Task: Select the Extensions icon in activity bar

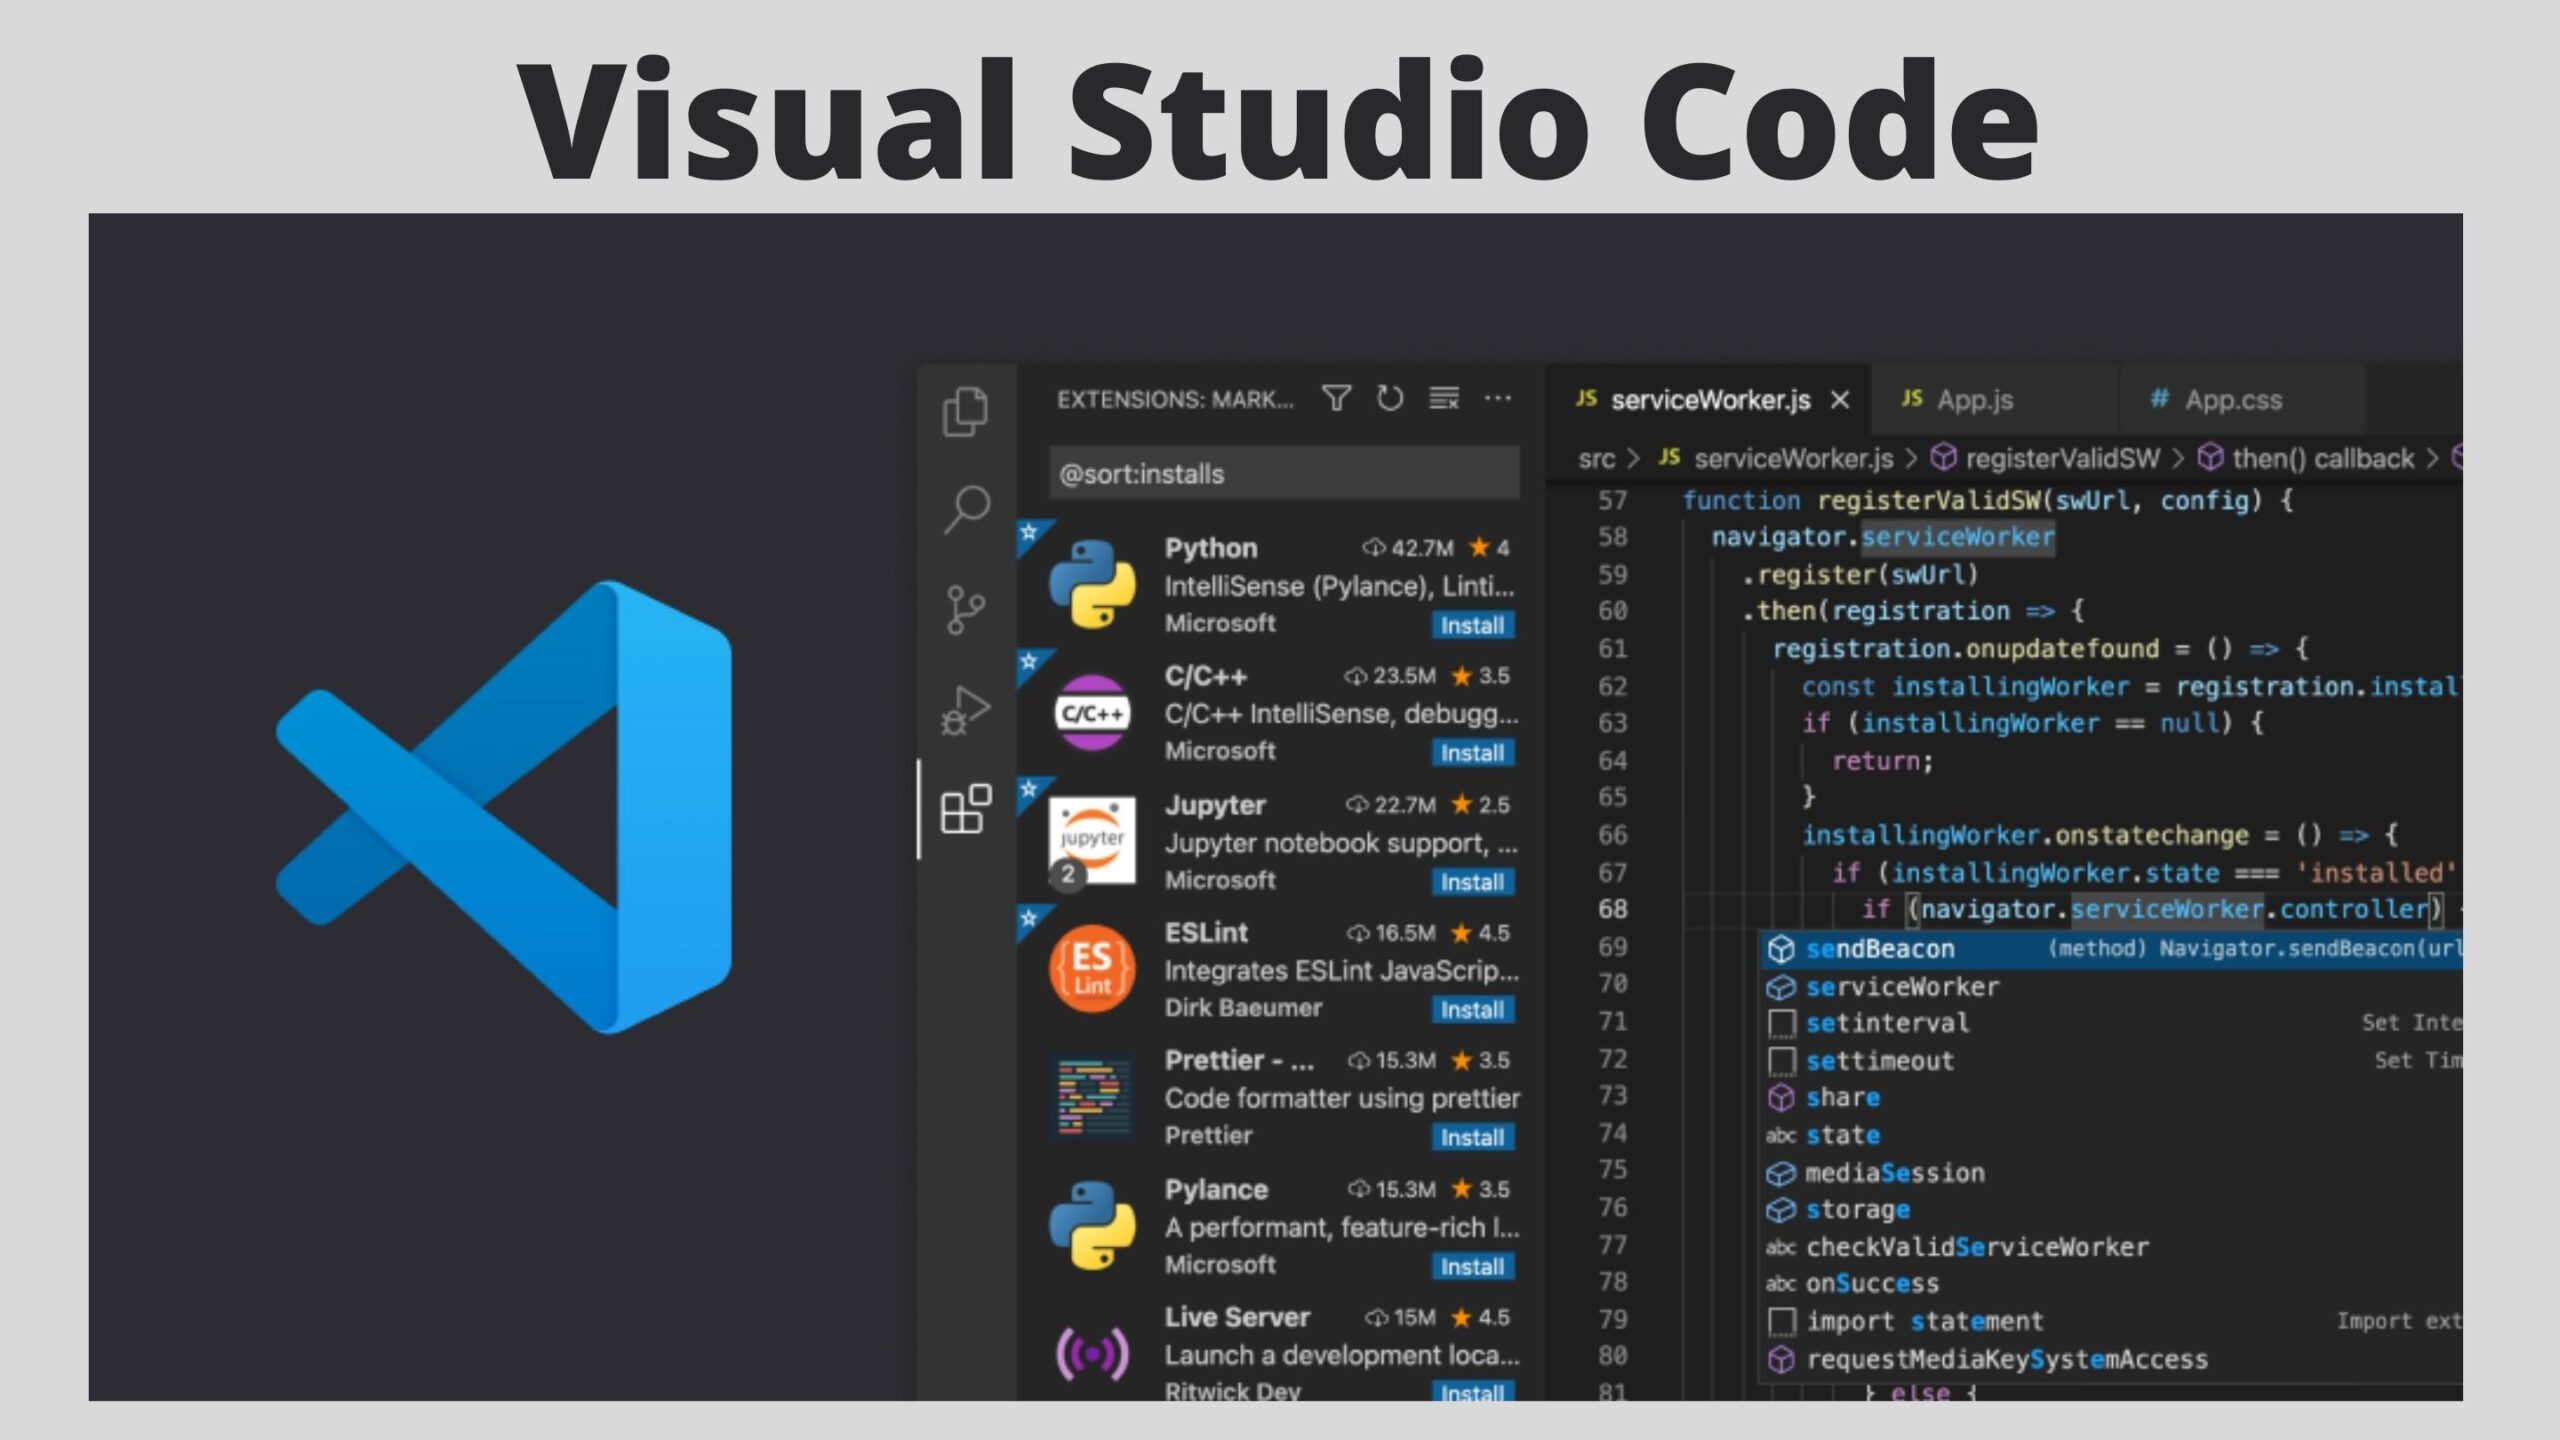Action: [x=966, y=808]
